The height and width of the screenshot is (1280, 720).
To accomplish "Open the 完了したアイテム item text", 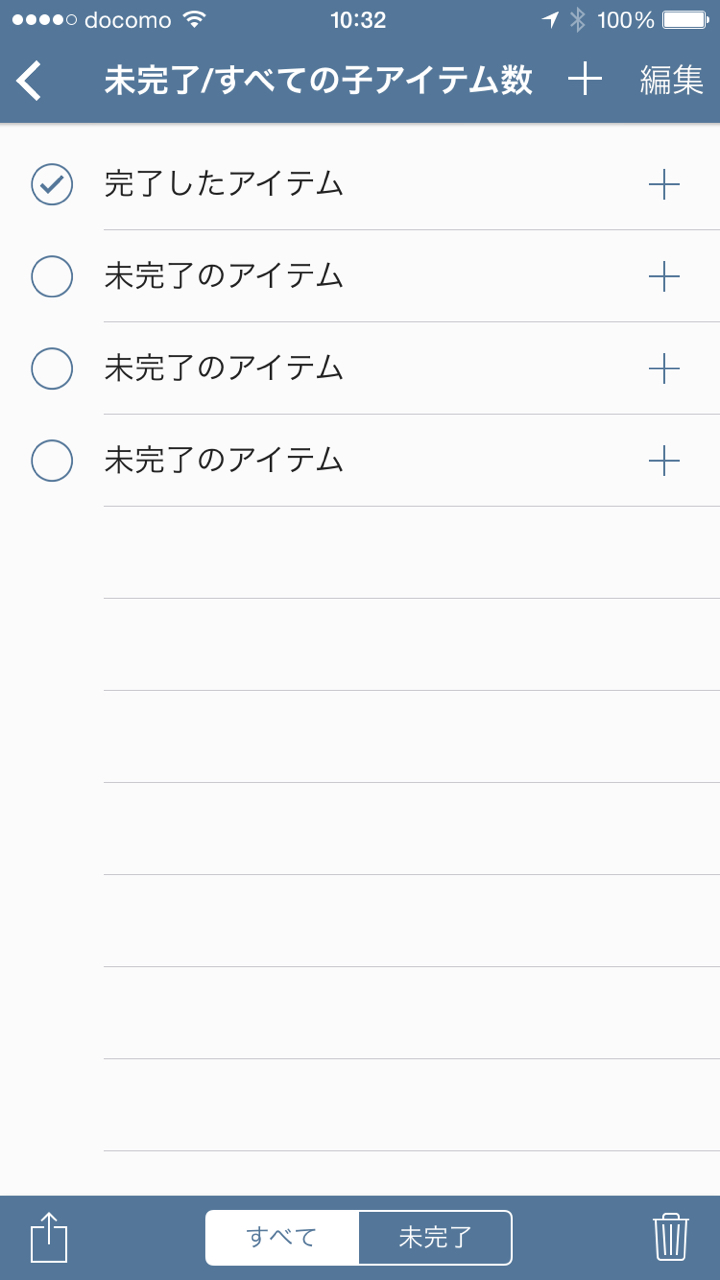I will tap(224, 184).
